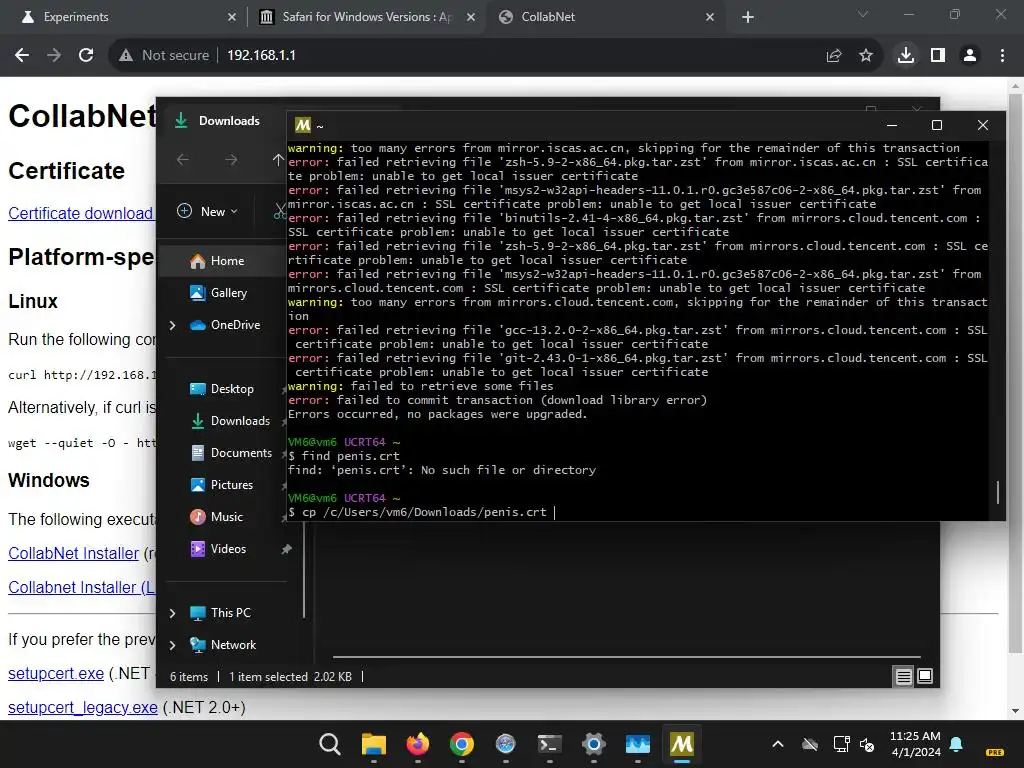This screenshot has width=1024, height=768.
Task: Open Chrome downloads icon
Action: 906,56
